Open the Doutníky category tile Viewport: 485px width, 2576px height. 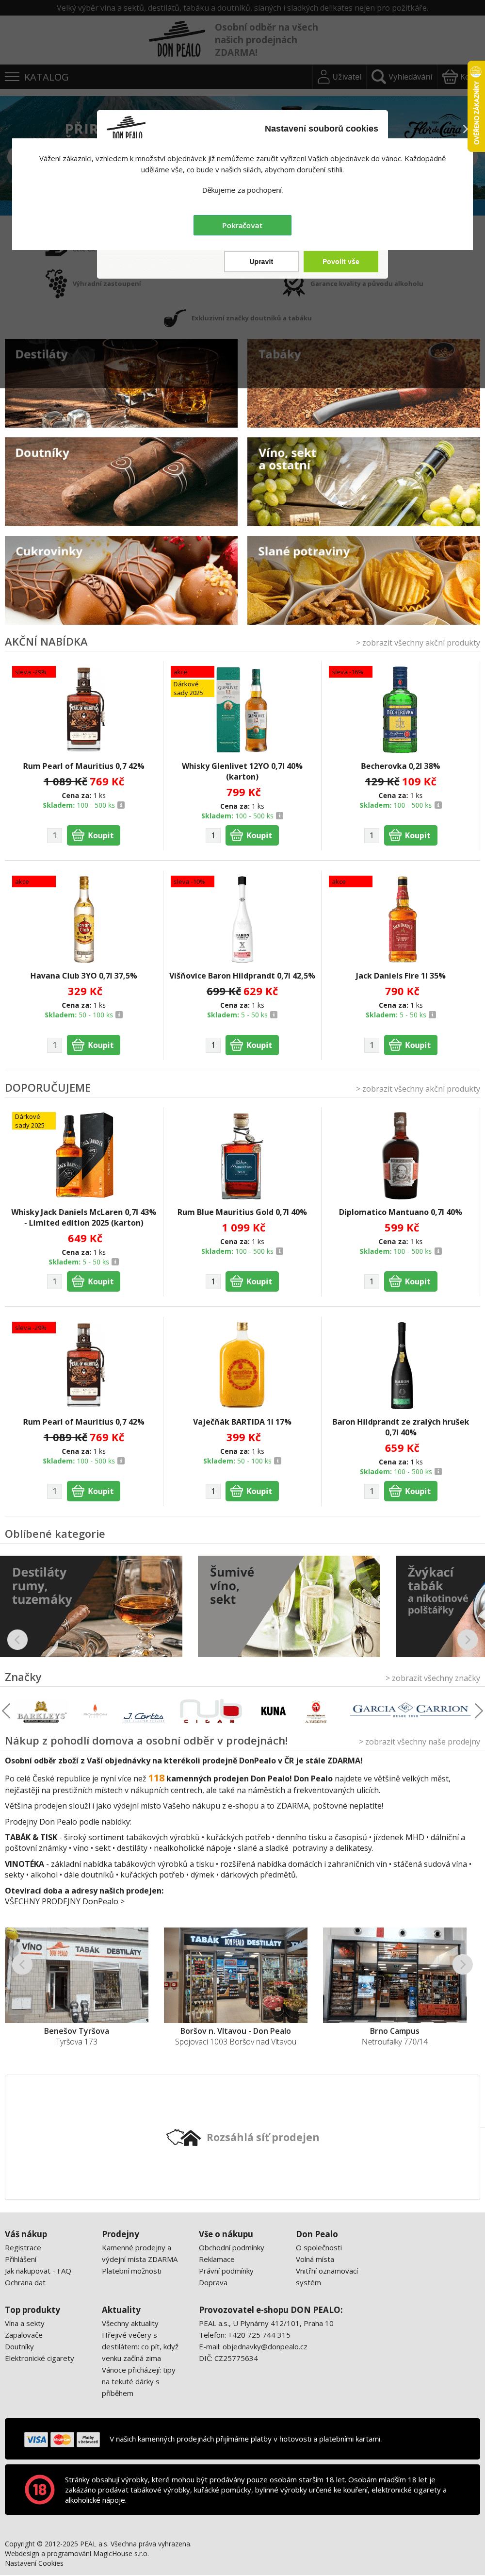tap(121, 481)
